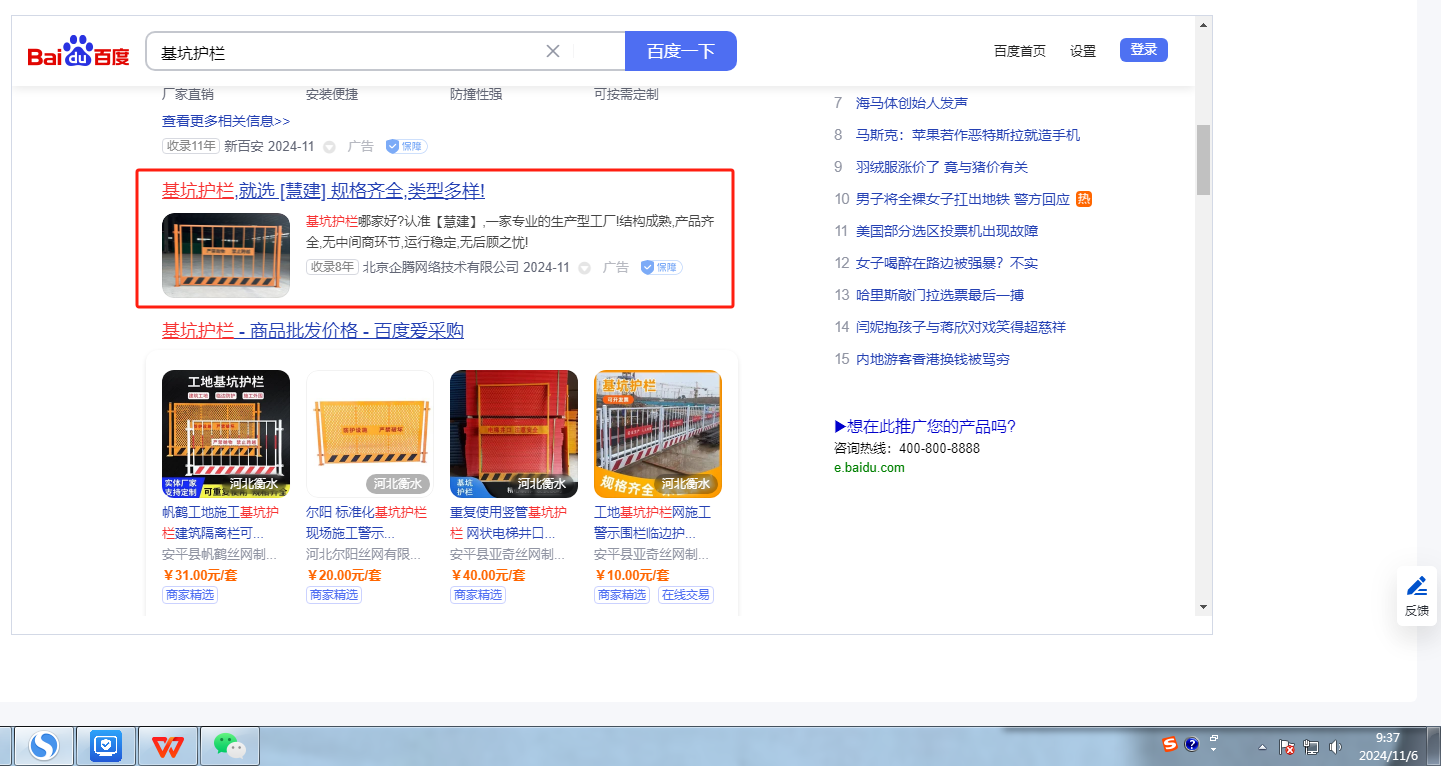1441x766 pixels.
Task: Open Sogou browser from the taskbar
Action: coord(43,746)
